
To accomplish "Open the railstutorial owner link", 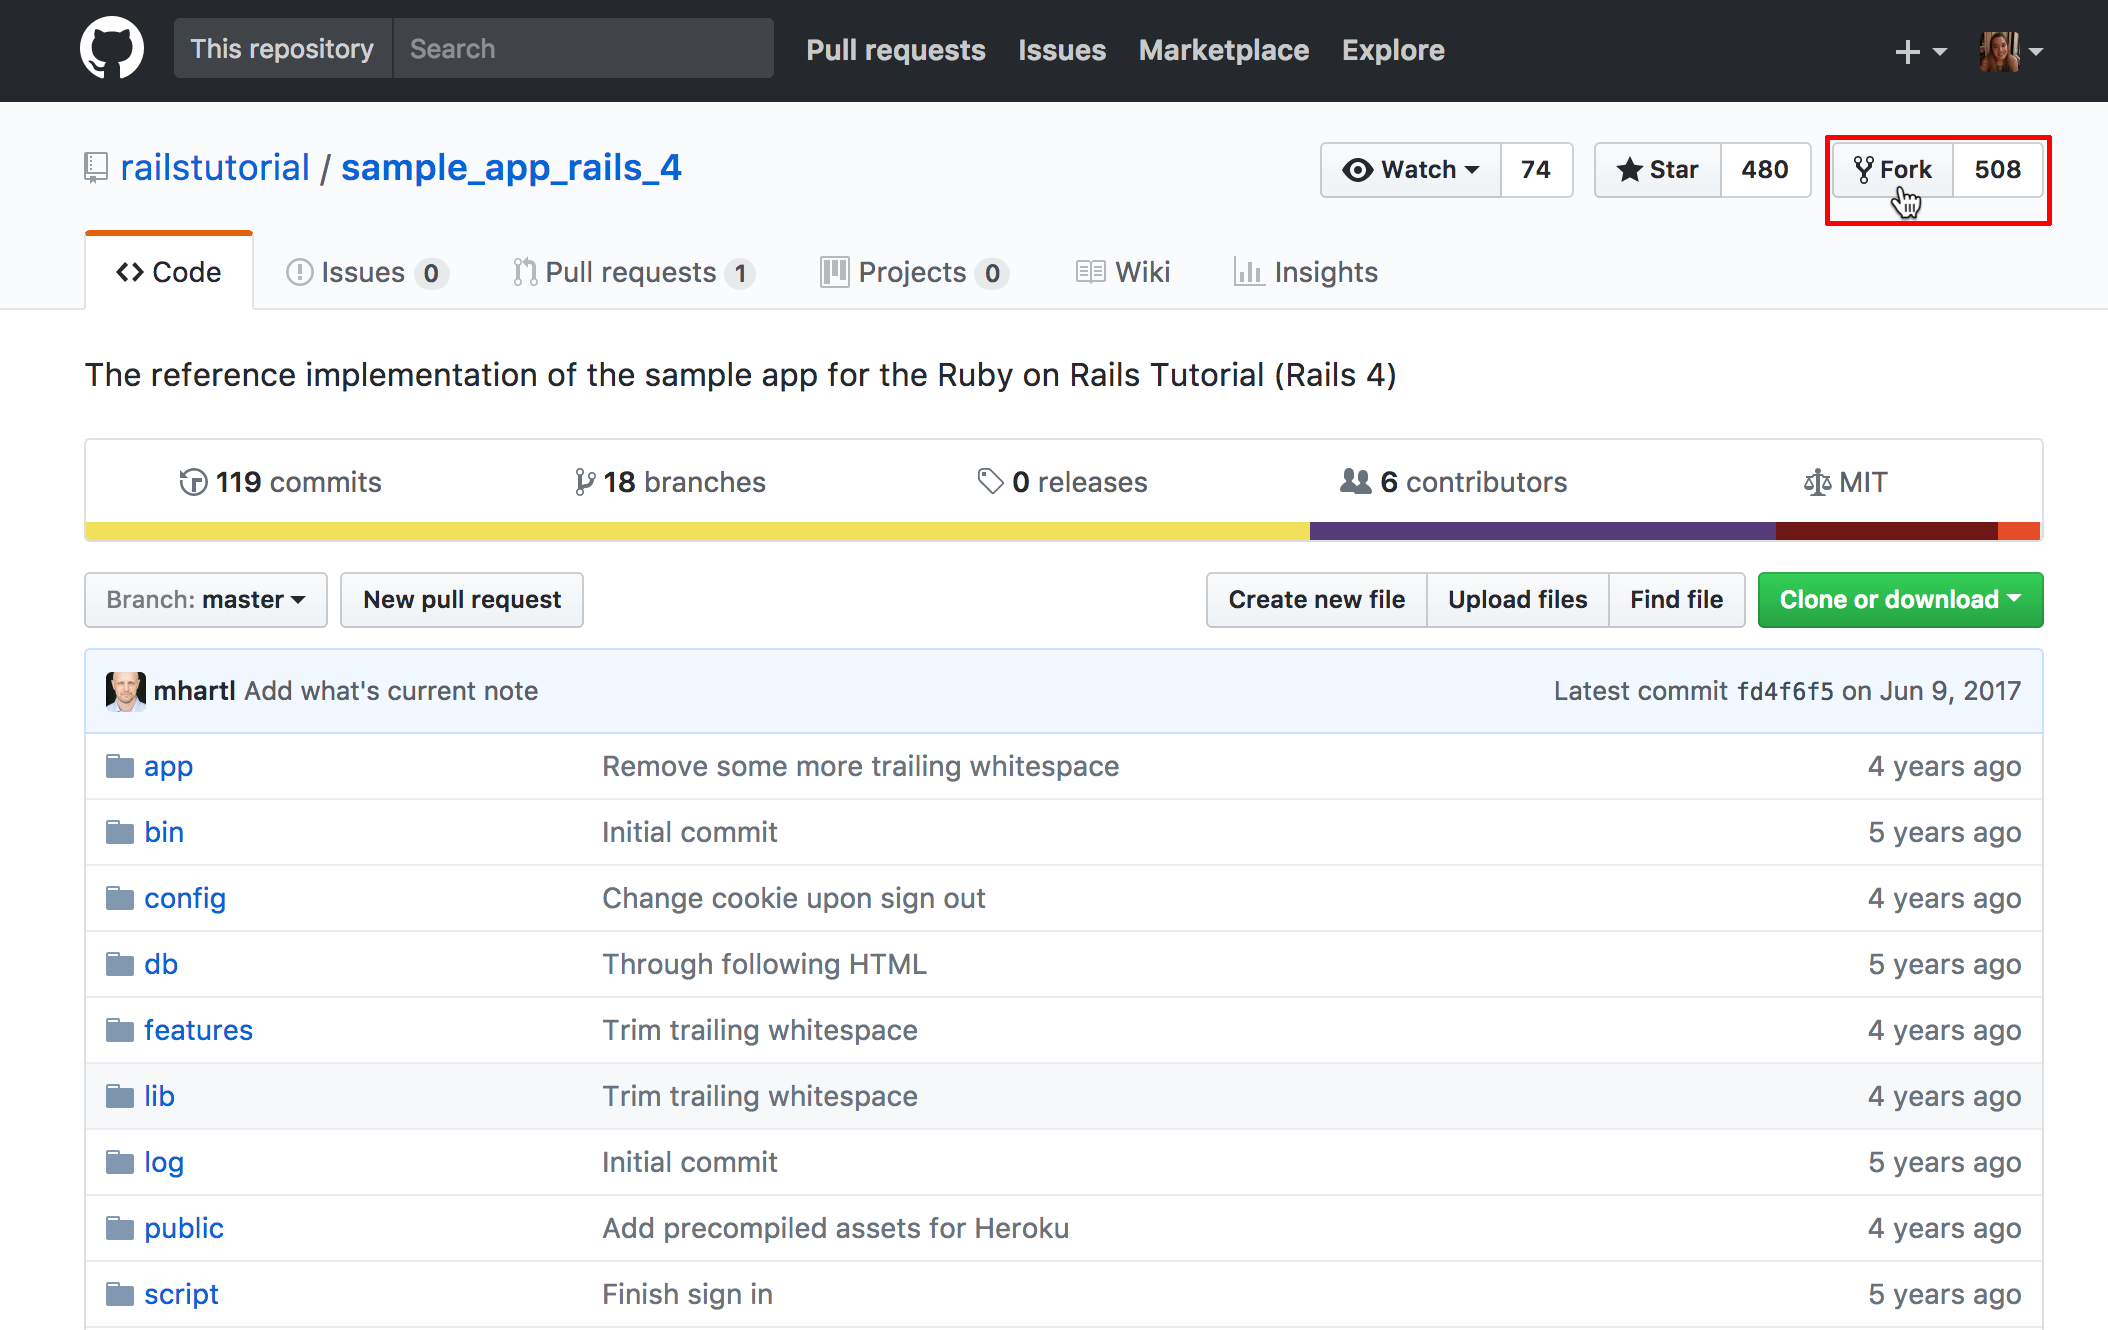I will 215,167.
